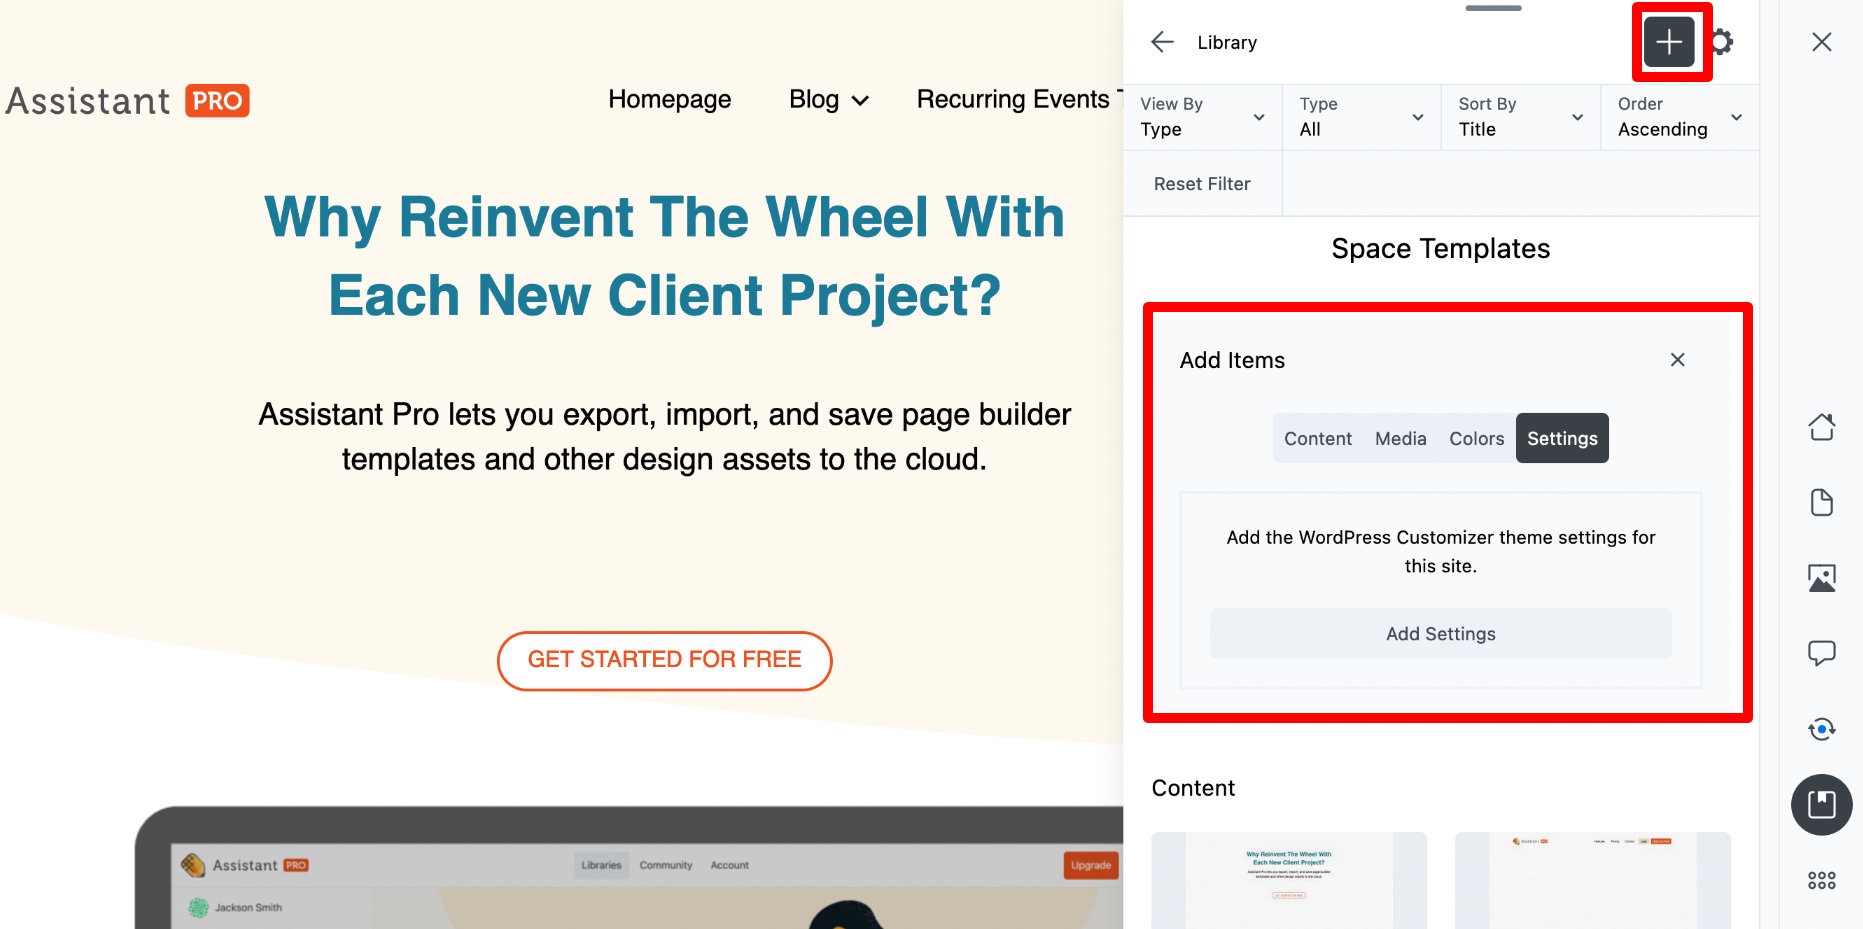Click the plus add items icon
The height and width of the screenshot is (929, 1863).
[1668, 42]
